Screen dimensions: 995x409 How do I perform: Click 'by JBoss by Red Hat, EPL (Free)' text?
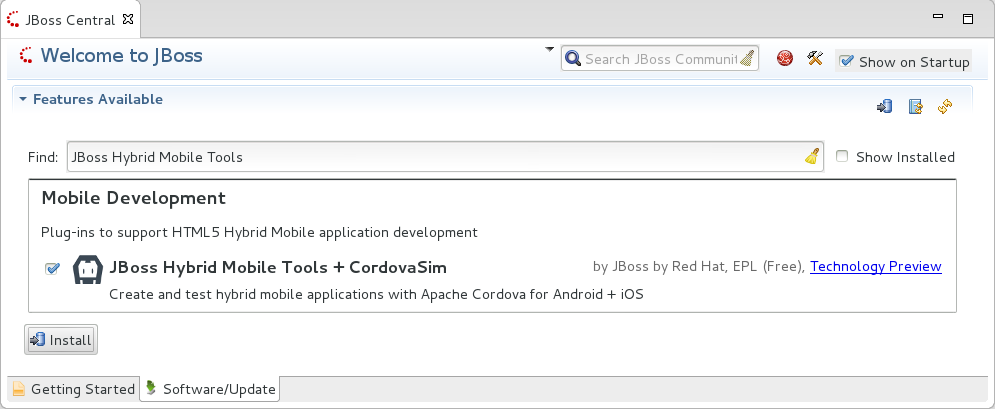tap(699, 266)
